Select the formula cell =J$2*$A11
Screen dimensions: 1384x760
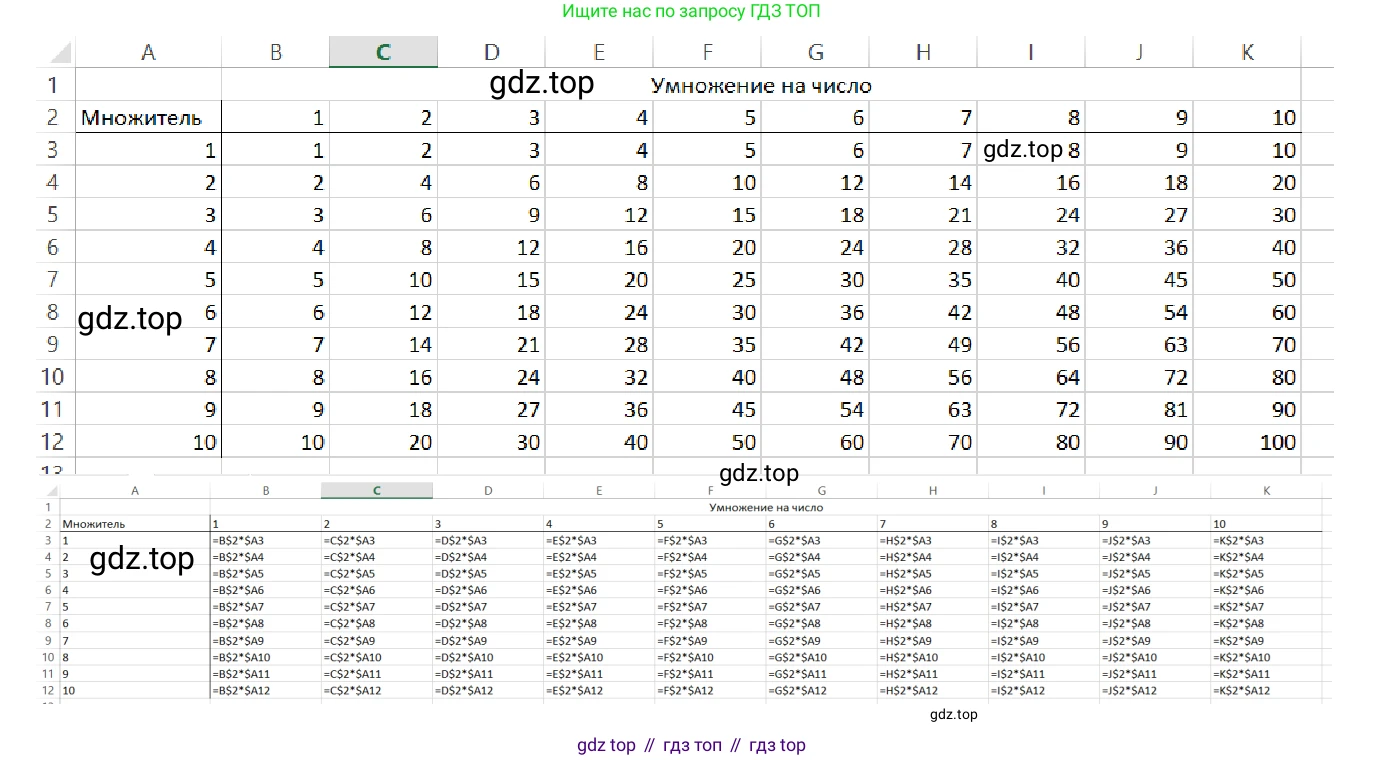(1155, 674)
